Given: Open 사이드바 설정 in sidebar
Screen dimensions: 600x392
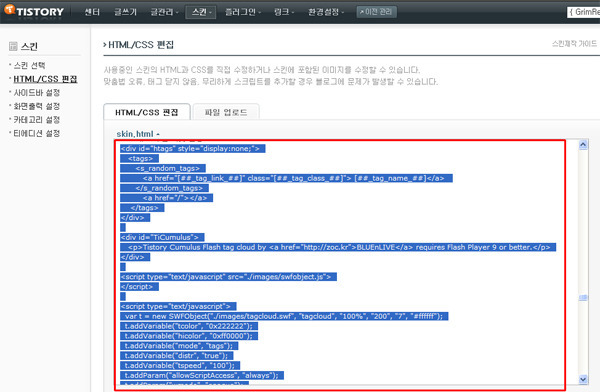Looking at the screenshot, I should tap(37, 93).
